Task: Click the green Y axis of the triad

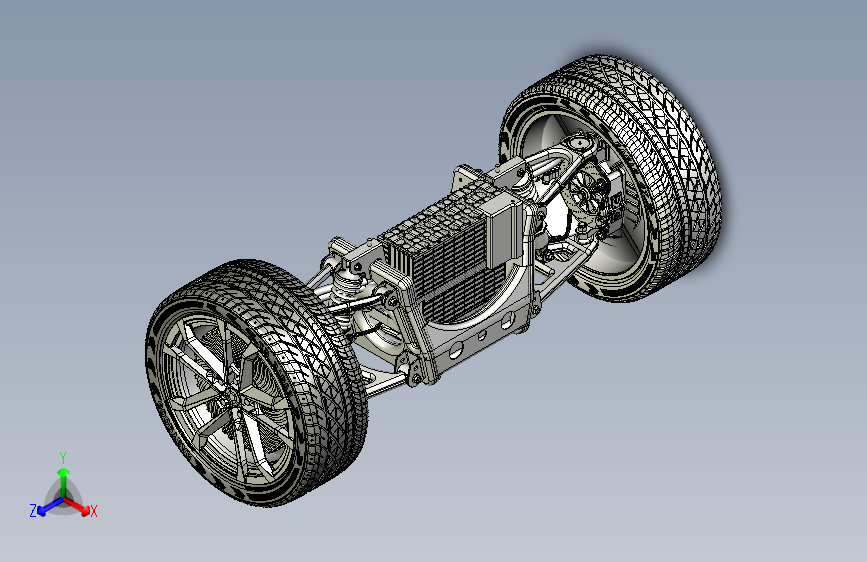Action: [x=64, y=482]
